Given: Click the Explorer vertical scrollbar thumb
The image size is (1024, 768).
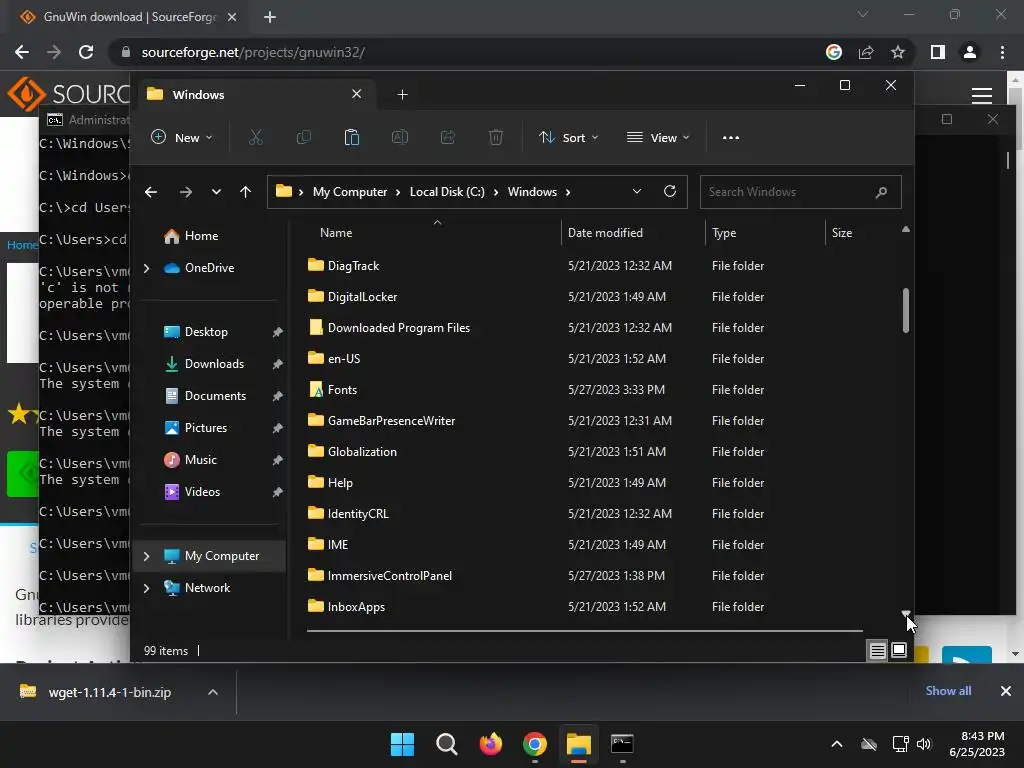Looking at the screenshot, I should pos(906,310).
